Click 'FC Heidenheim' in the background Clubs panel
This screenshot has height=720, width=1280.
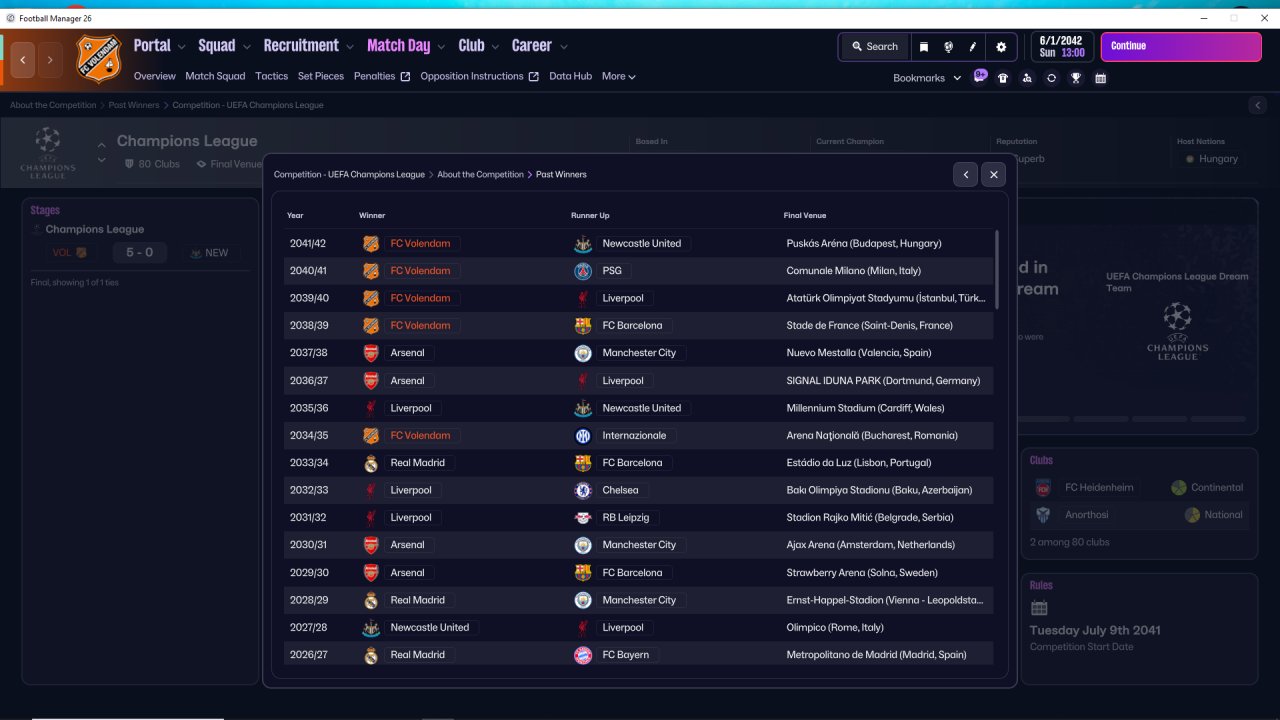click(x=1099, y=488)
